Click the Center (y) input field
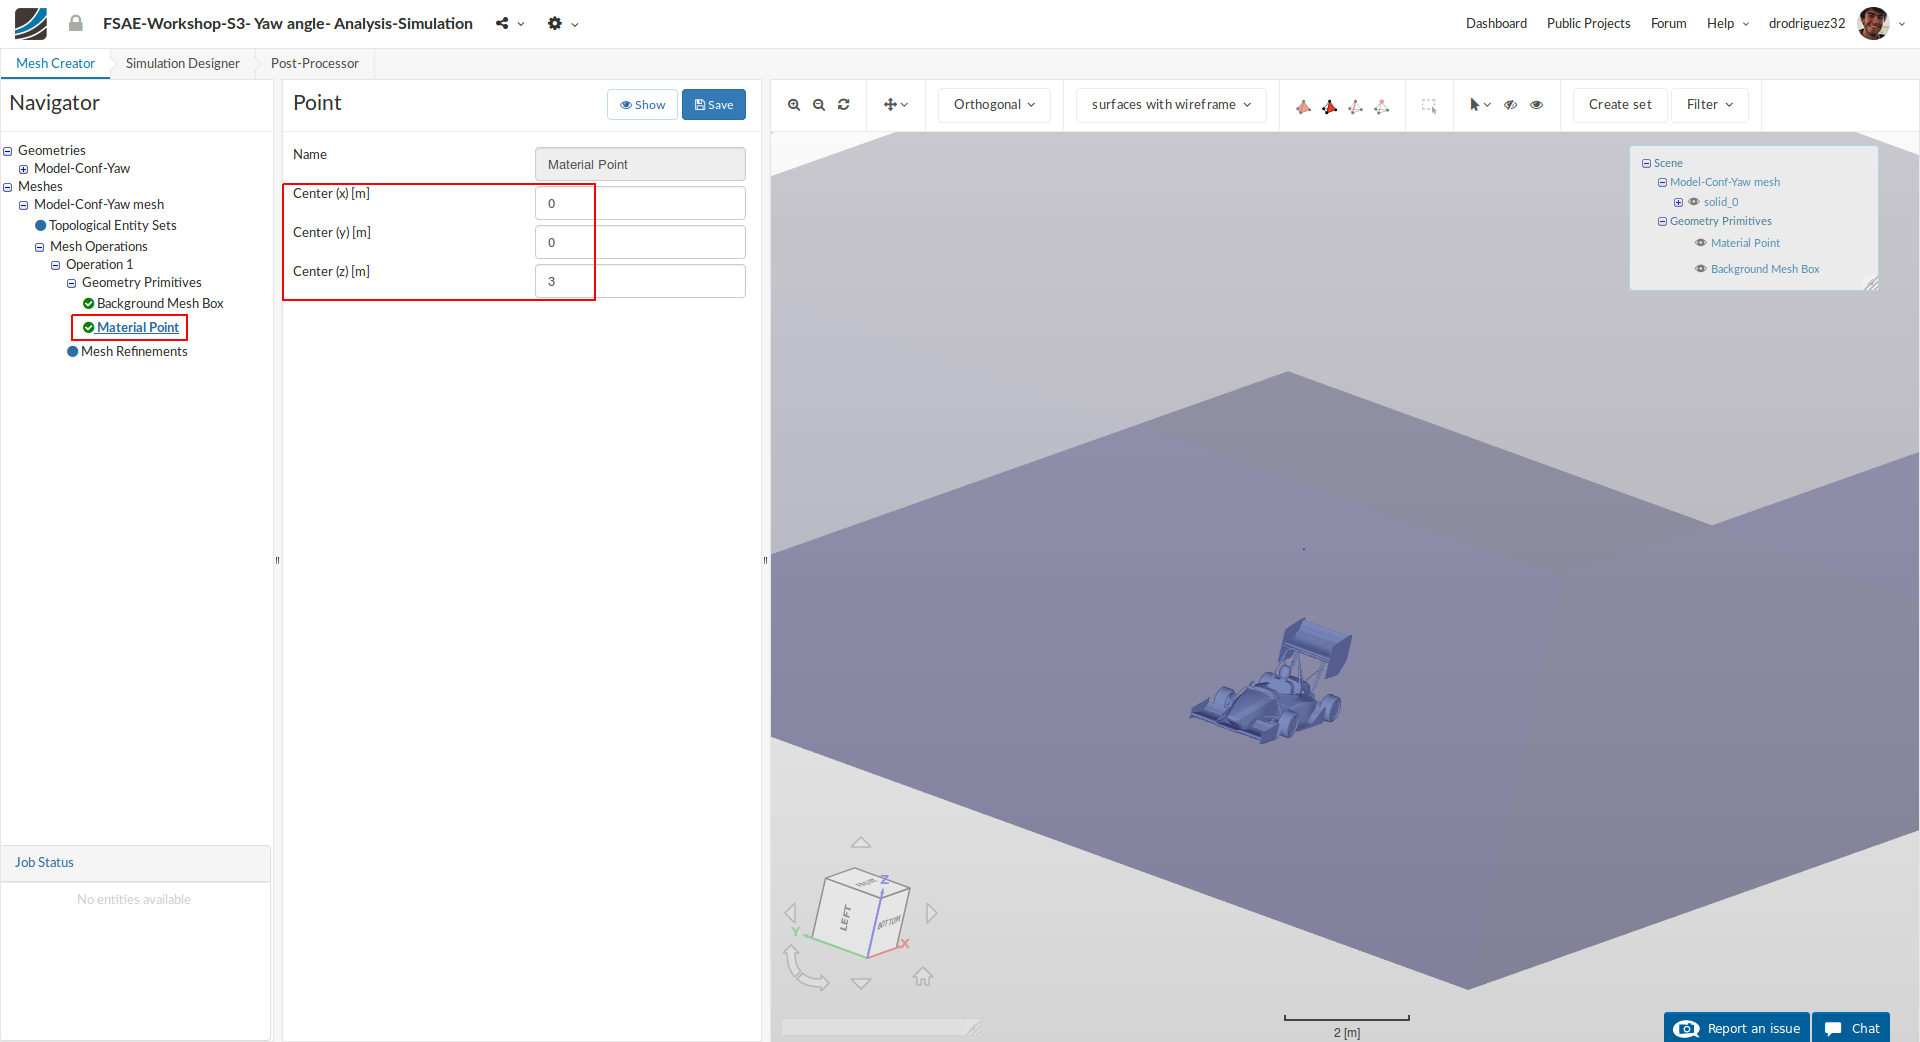 point(640,242)
